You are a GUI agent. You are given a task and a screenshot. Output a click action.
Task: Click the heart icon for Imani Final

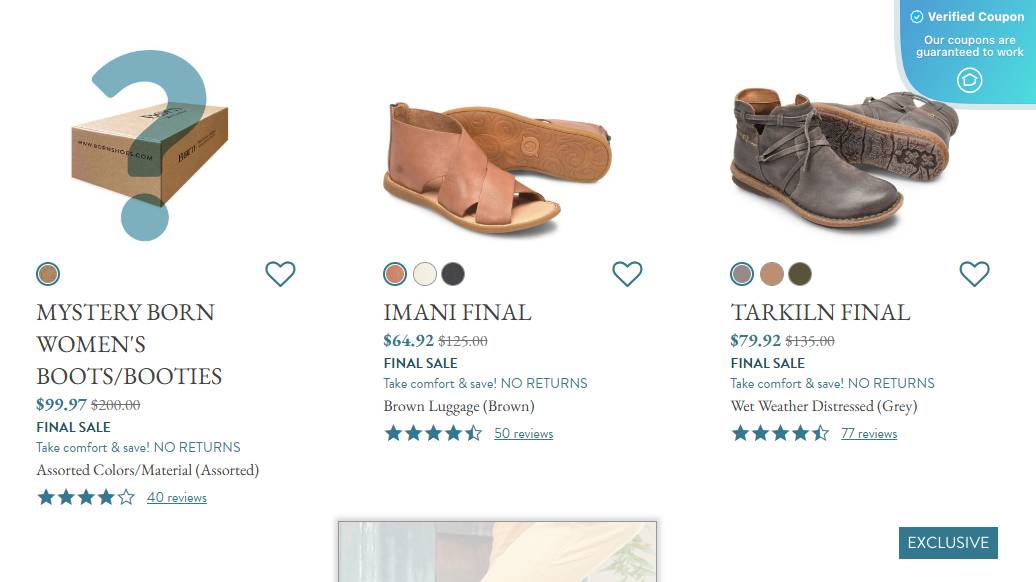[x=627, y=273]
